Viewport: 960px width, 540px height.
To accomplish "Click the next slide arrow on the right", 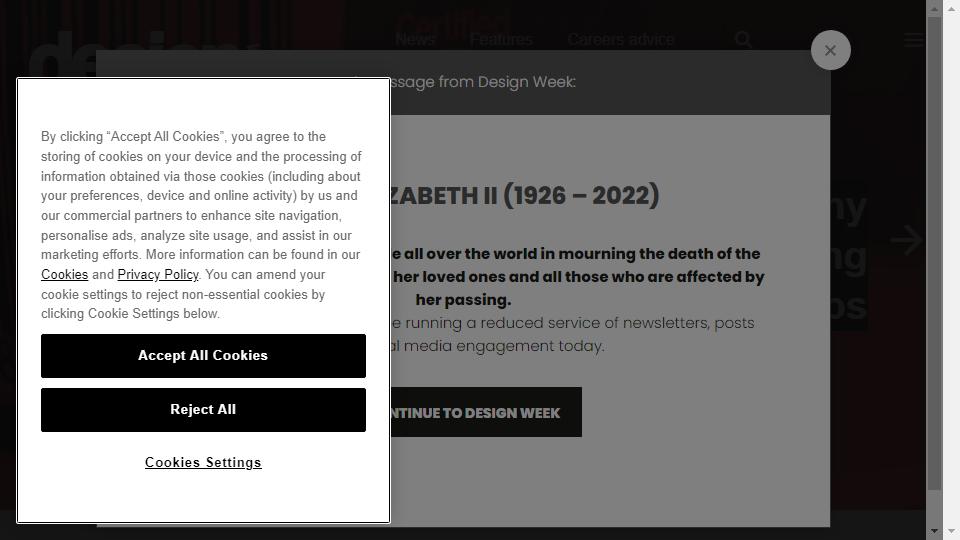I will tap(906, 240).
